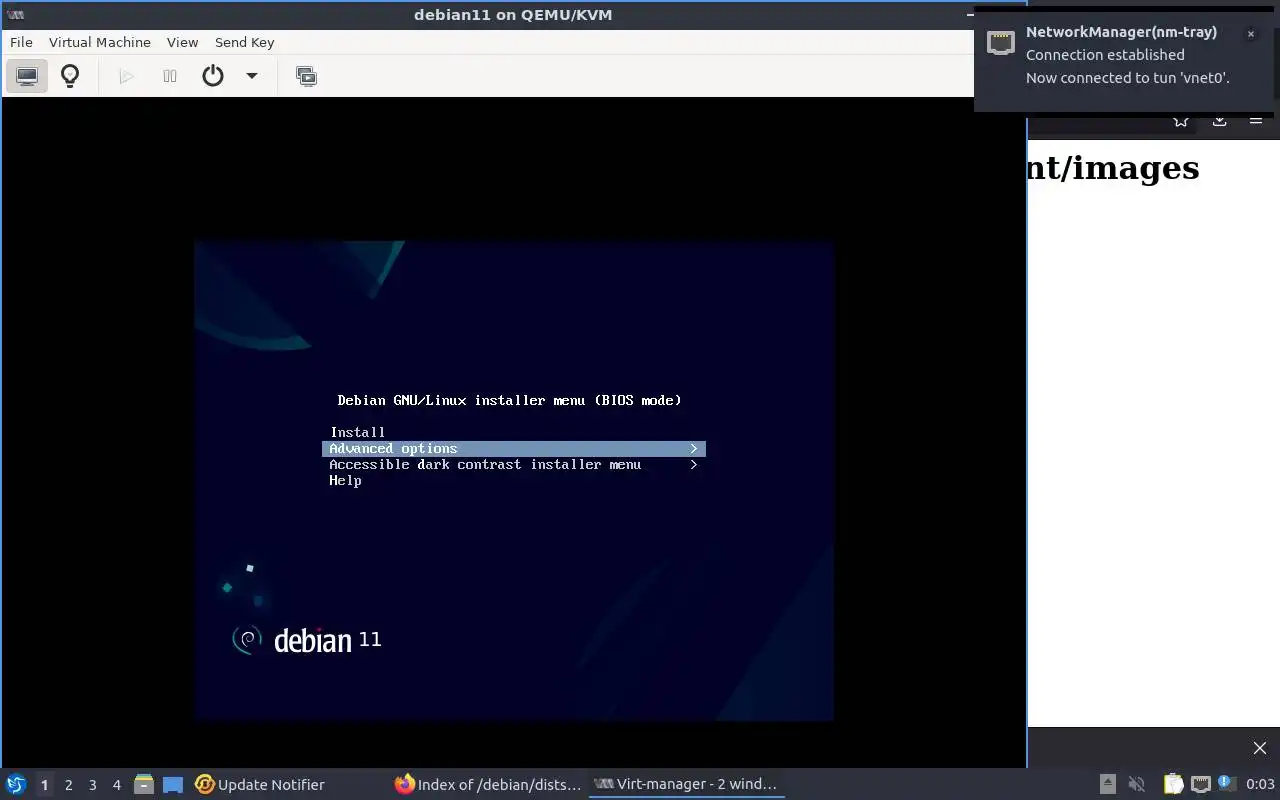Show the graphical console view
Viewport: 1280px width, 800px height.
pos(27,76)
